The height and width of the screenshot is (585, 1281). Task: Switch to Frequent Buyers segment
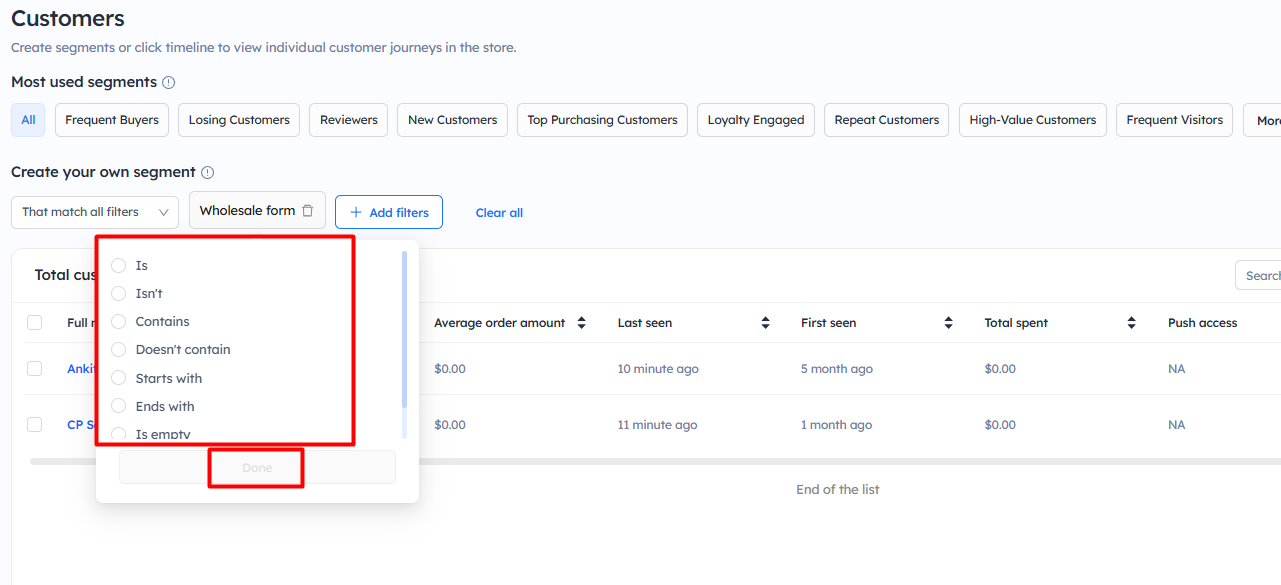tap(112, 120)
